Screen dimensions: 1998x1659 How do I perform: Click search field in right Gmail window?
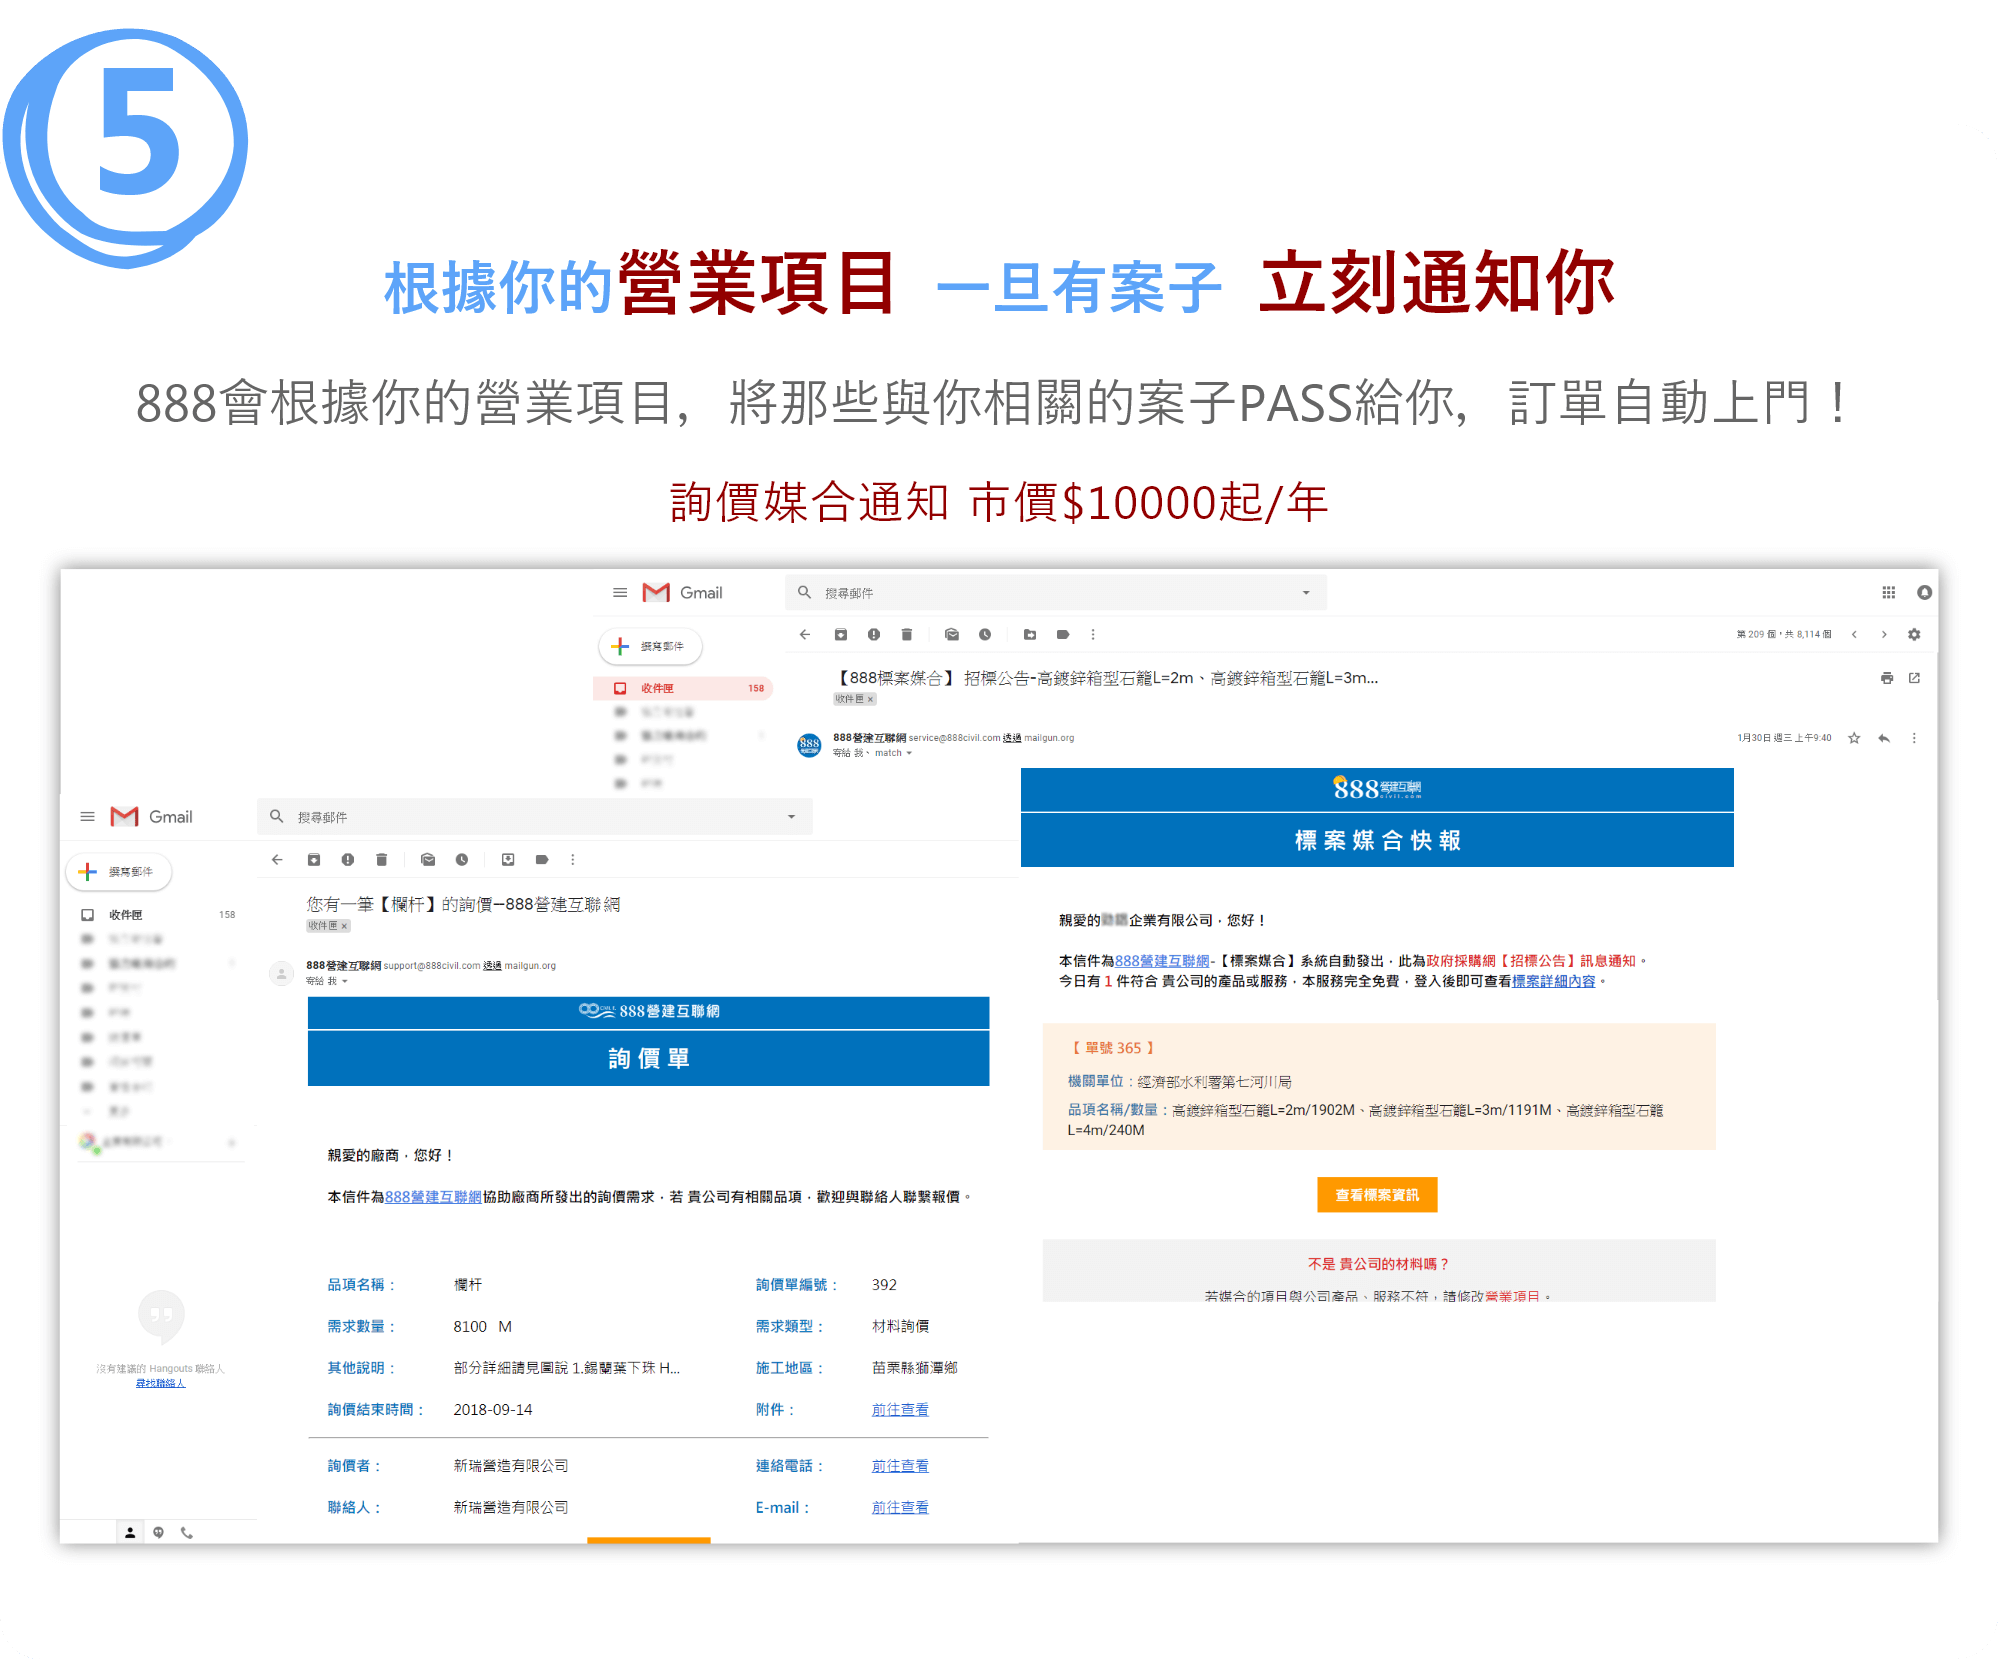tap(1056, 593)
